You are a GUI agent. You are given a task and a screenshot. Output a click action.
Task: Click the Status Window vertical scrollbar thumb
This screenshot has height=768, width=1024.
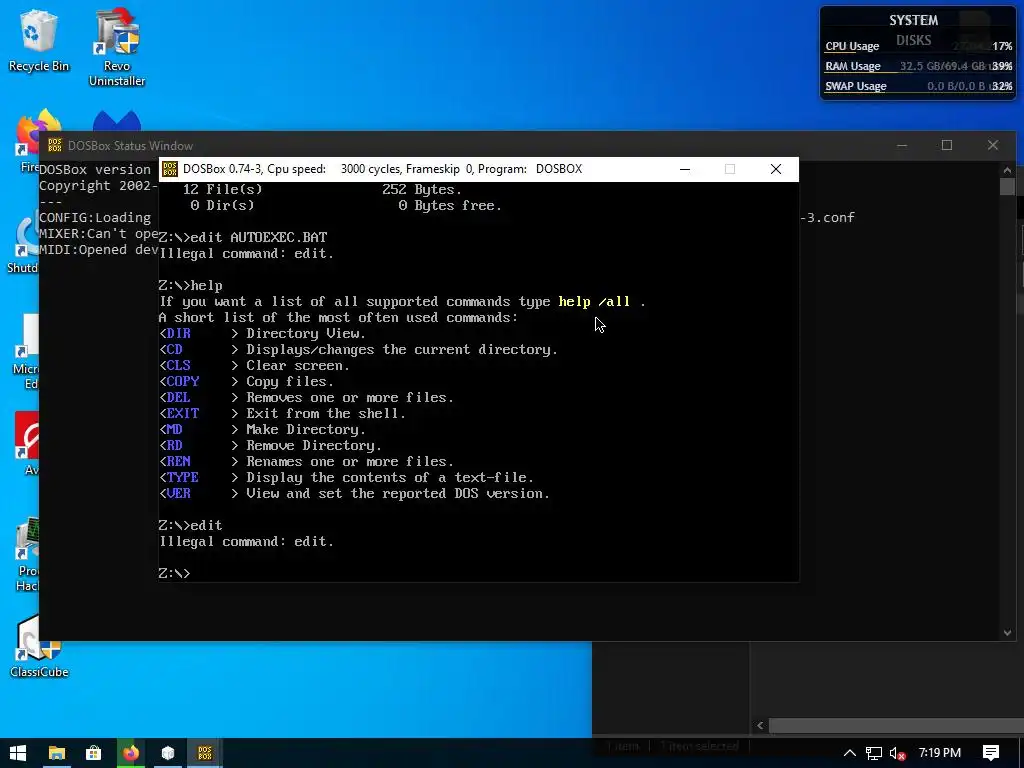coord(1007,187)
